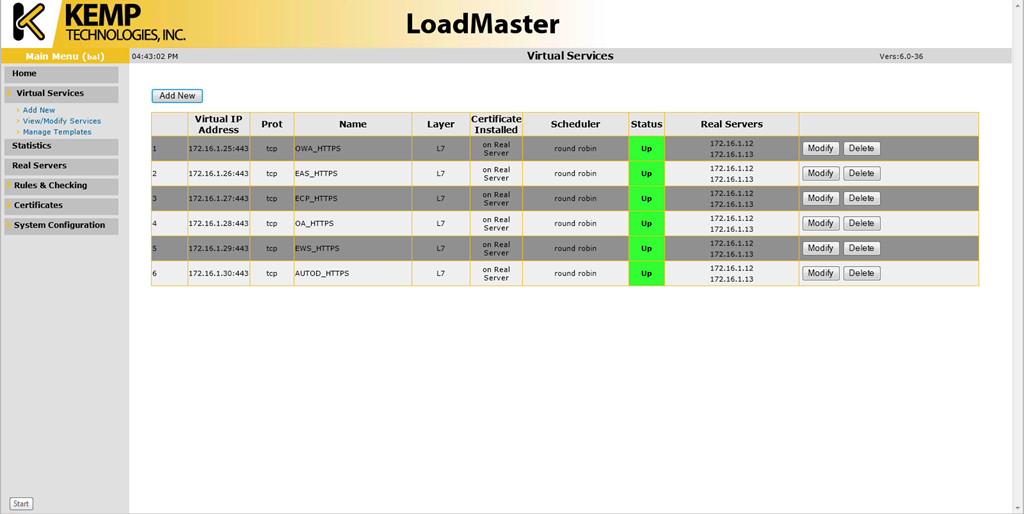Click the Vers:6.0-36 version text

pyautogui.click(x=901, y=56)
